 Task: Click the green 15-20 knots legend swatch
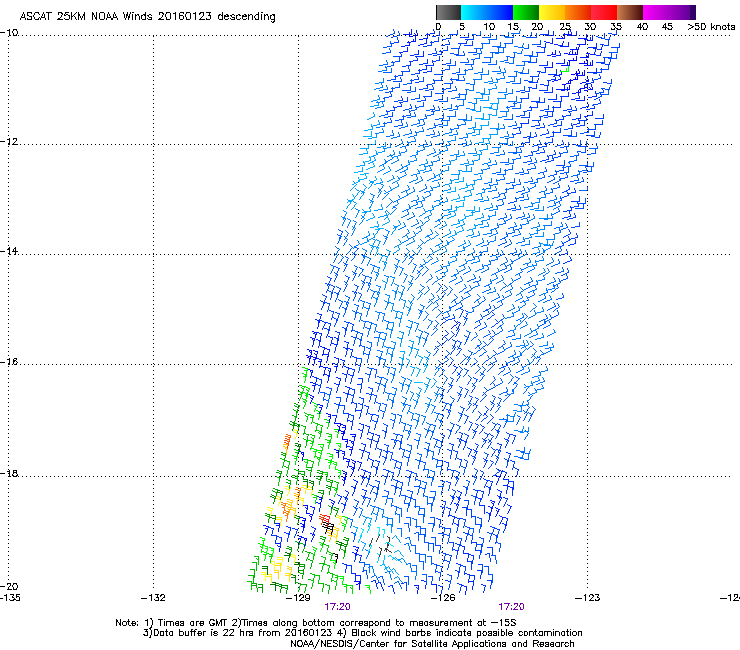(x=526, y=12)
